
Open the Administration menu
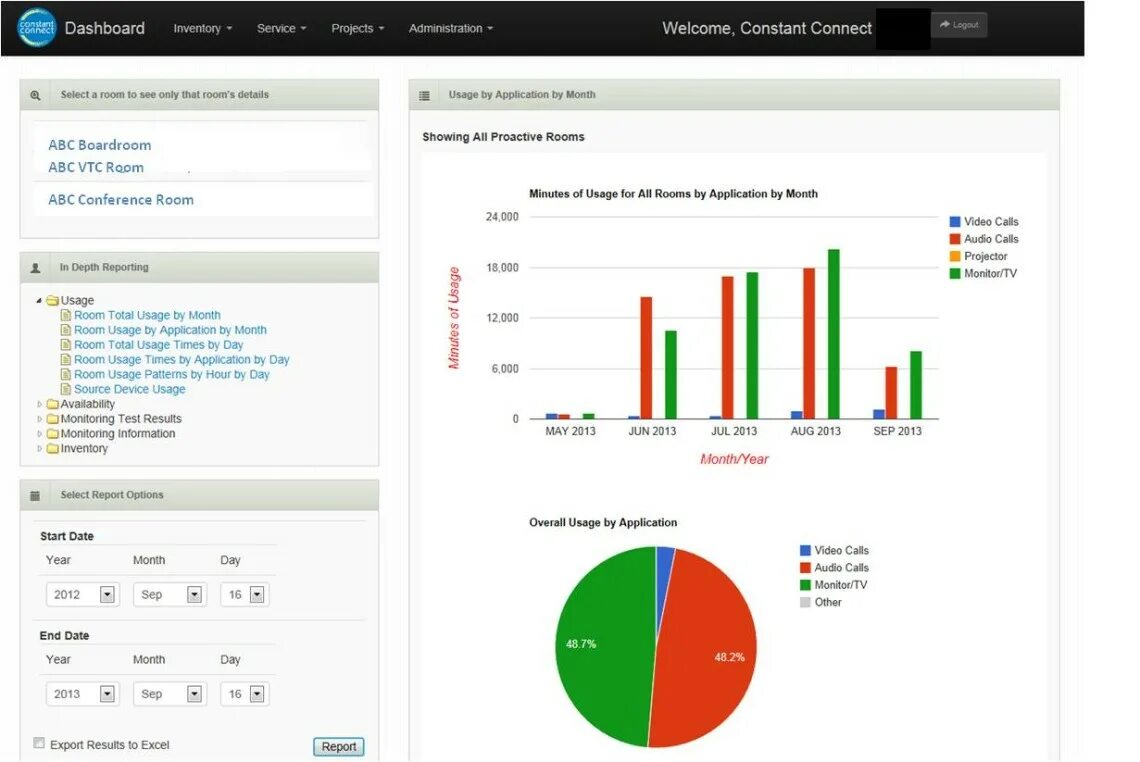tap(451, 28)
